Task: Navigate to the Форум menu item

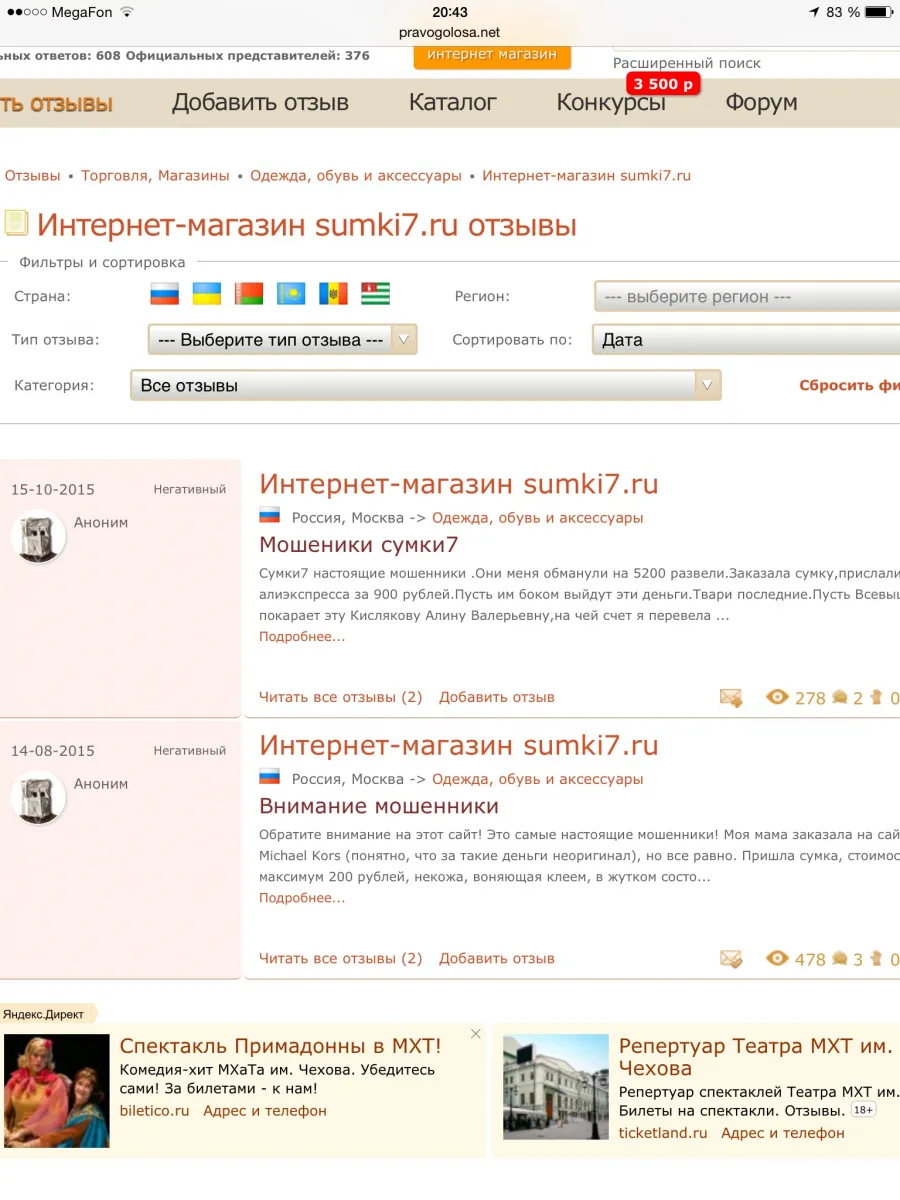Action: coord(761,102)
